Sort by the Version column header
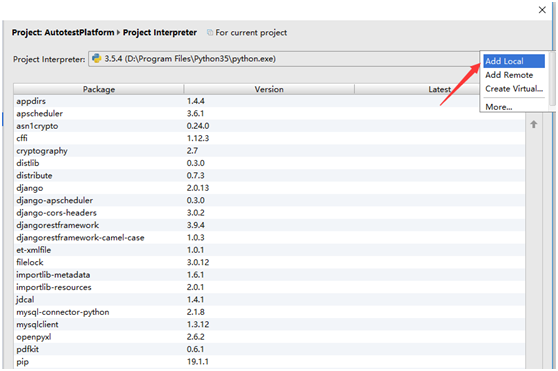This screenshot has height=371, width=558. tap(269, 89)
